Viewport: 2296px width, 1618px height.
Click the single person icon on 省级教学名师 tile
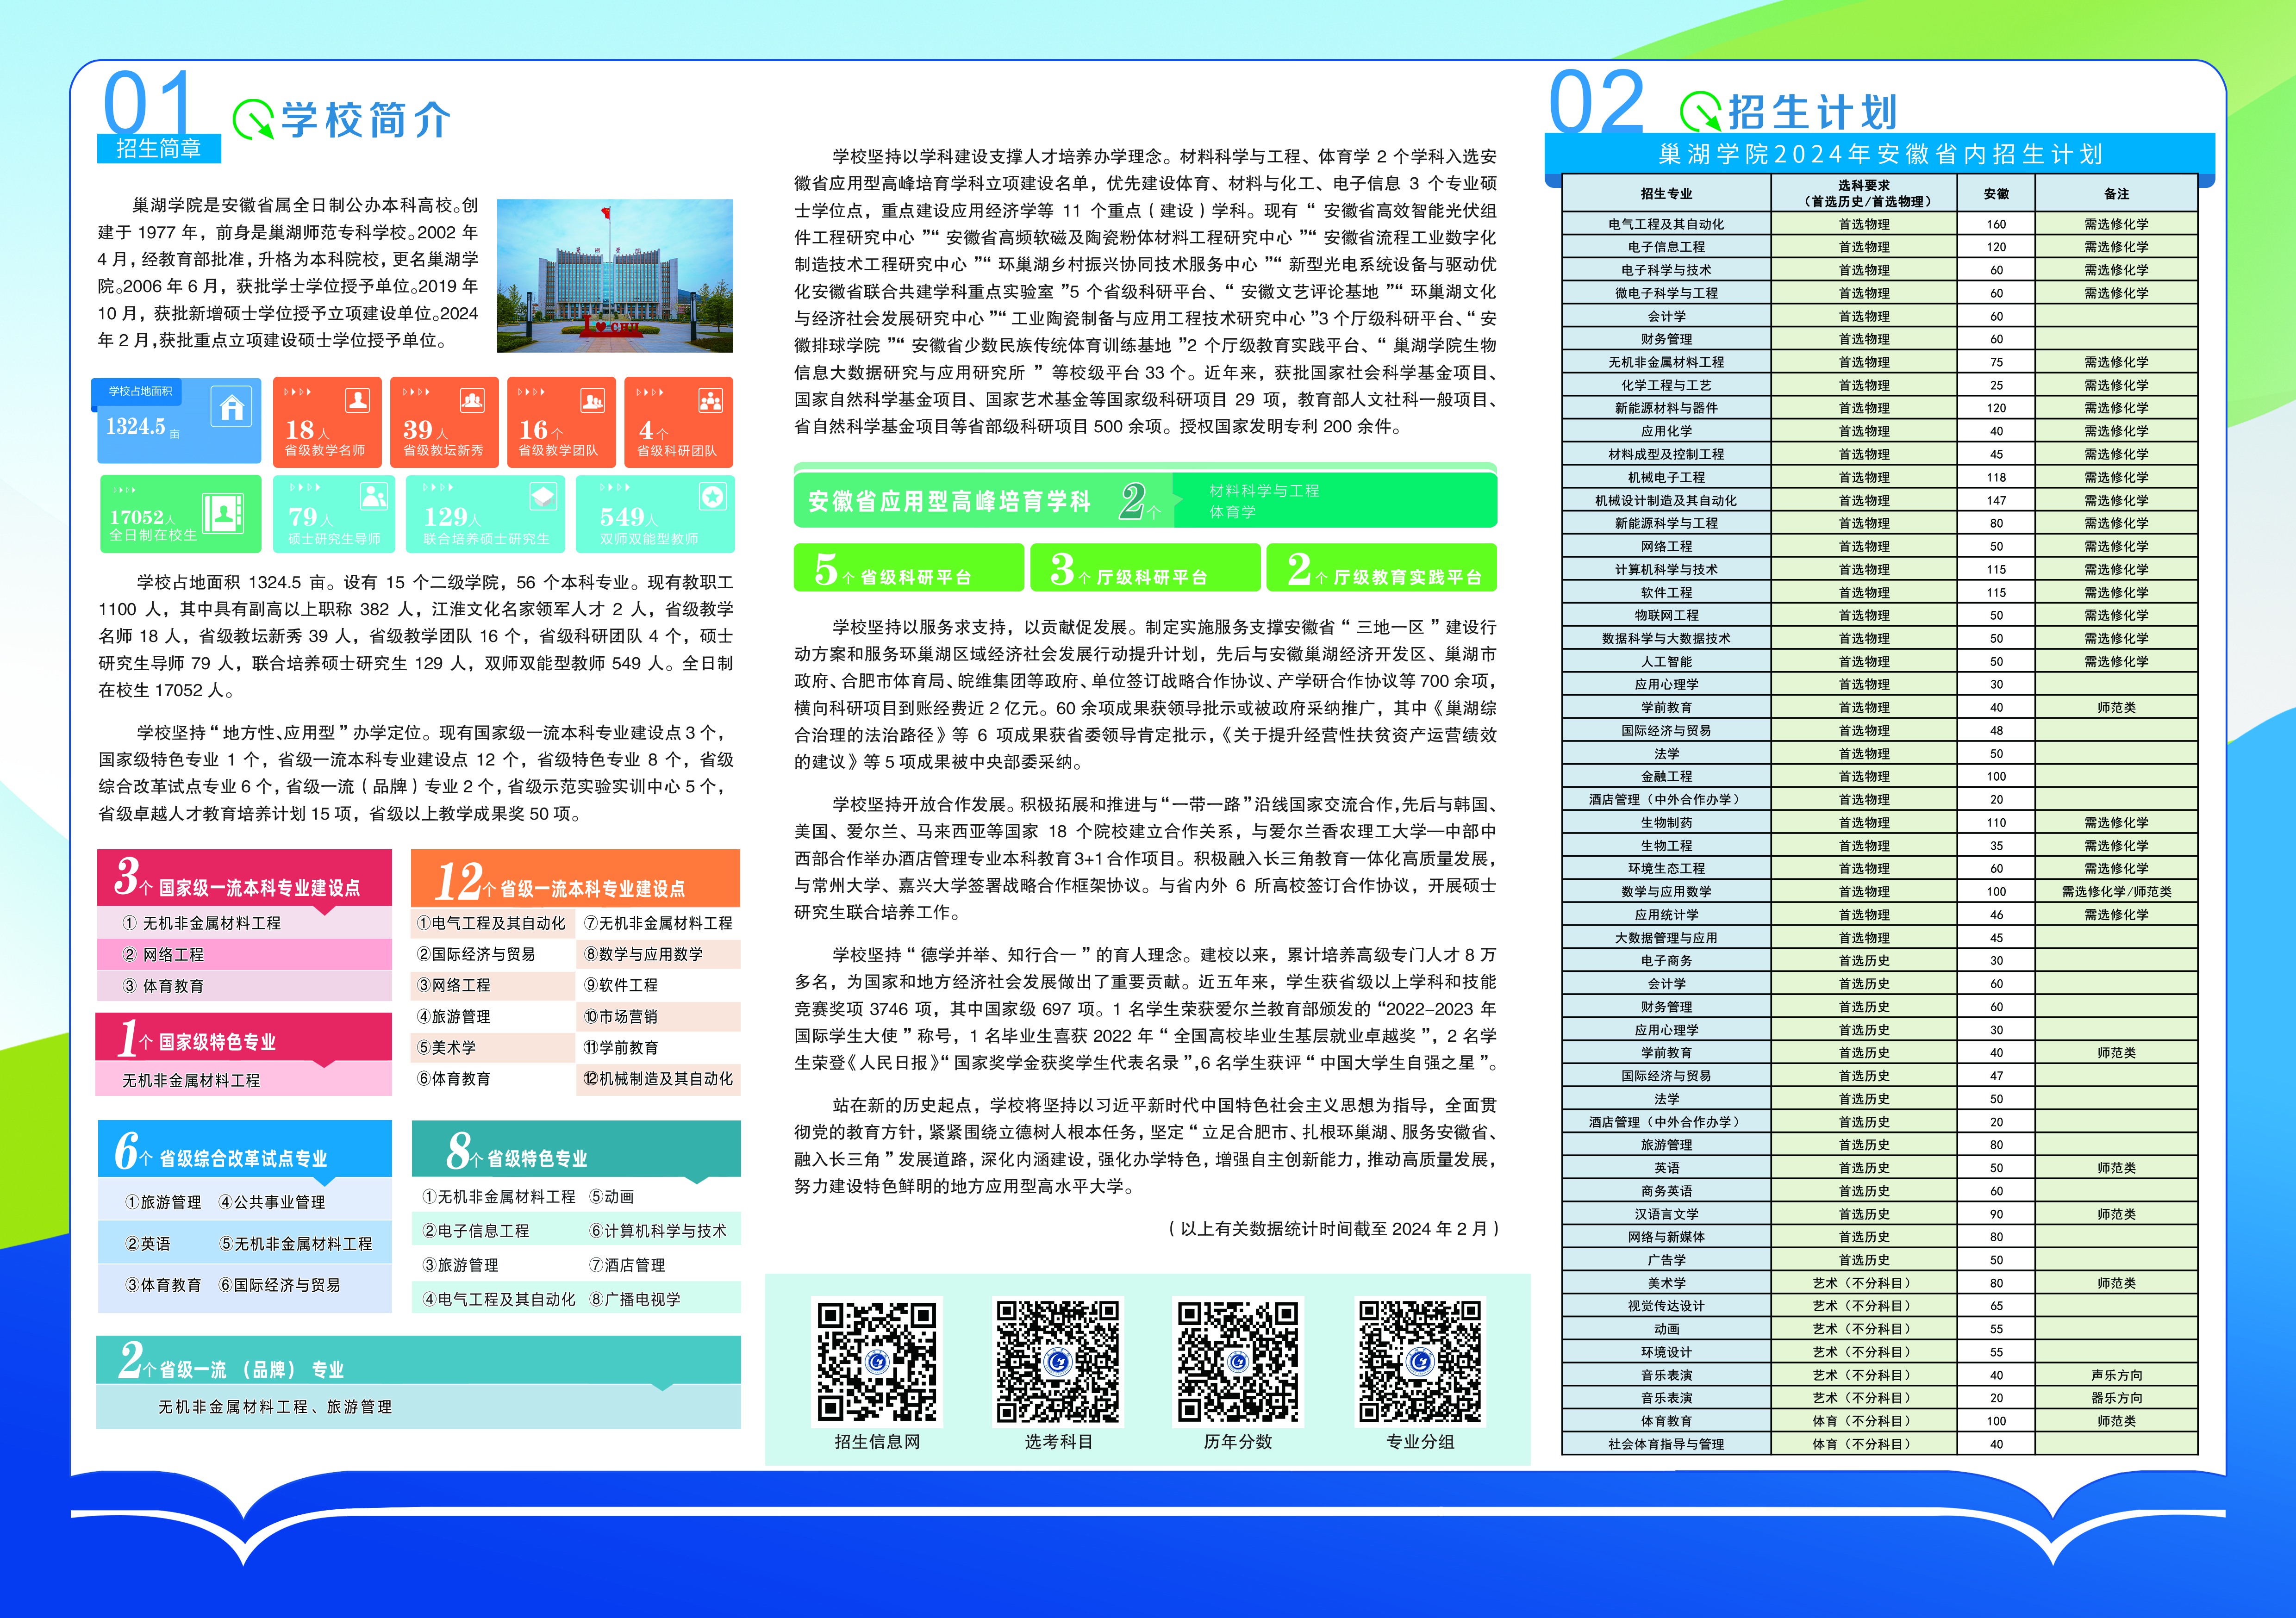[x=357, y=400]
